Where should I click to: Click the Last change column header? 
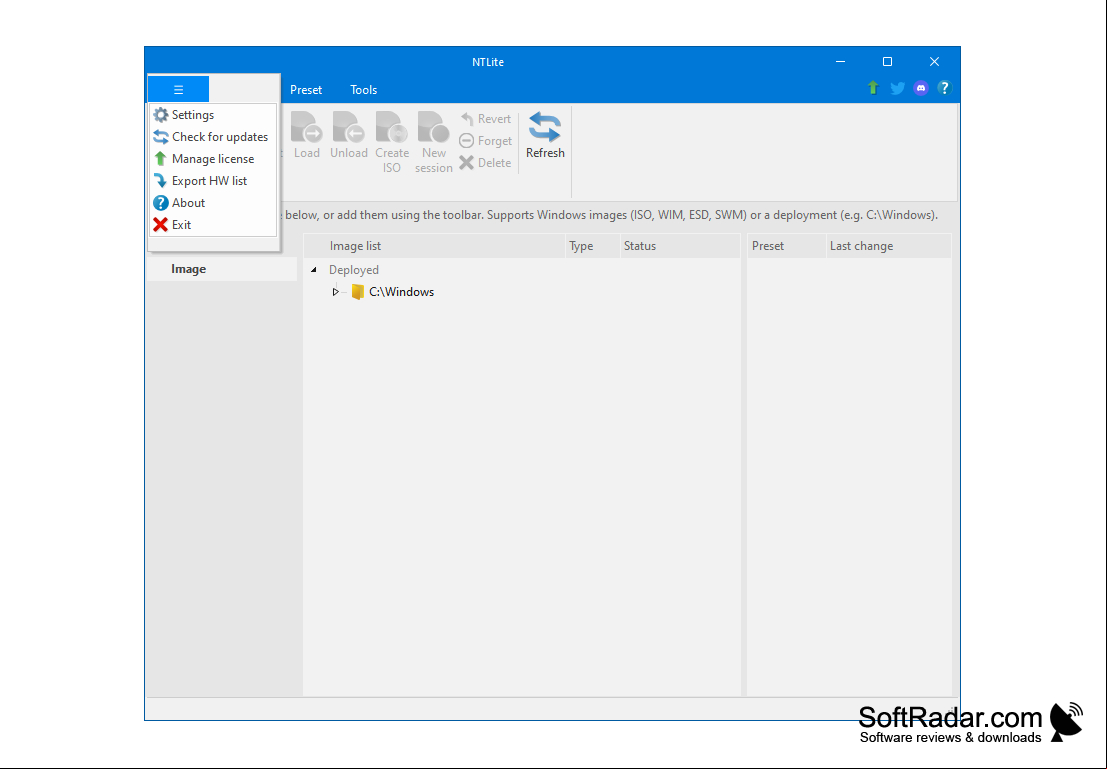(889, 246)
